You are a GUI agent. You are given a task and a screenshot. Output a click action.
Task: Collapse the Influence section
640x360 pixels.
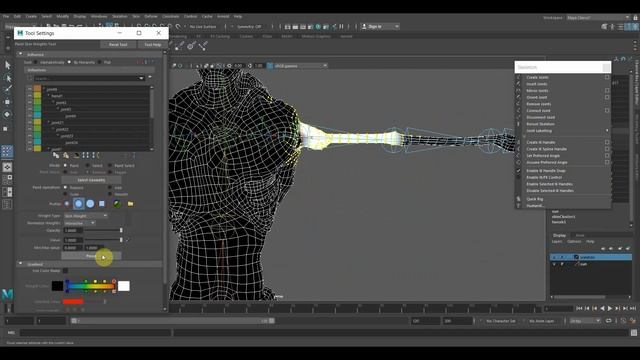20,54
